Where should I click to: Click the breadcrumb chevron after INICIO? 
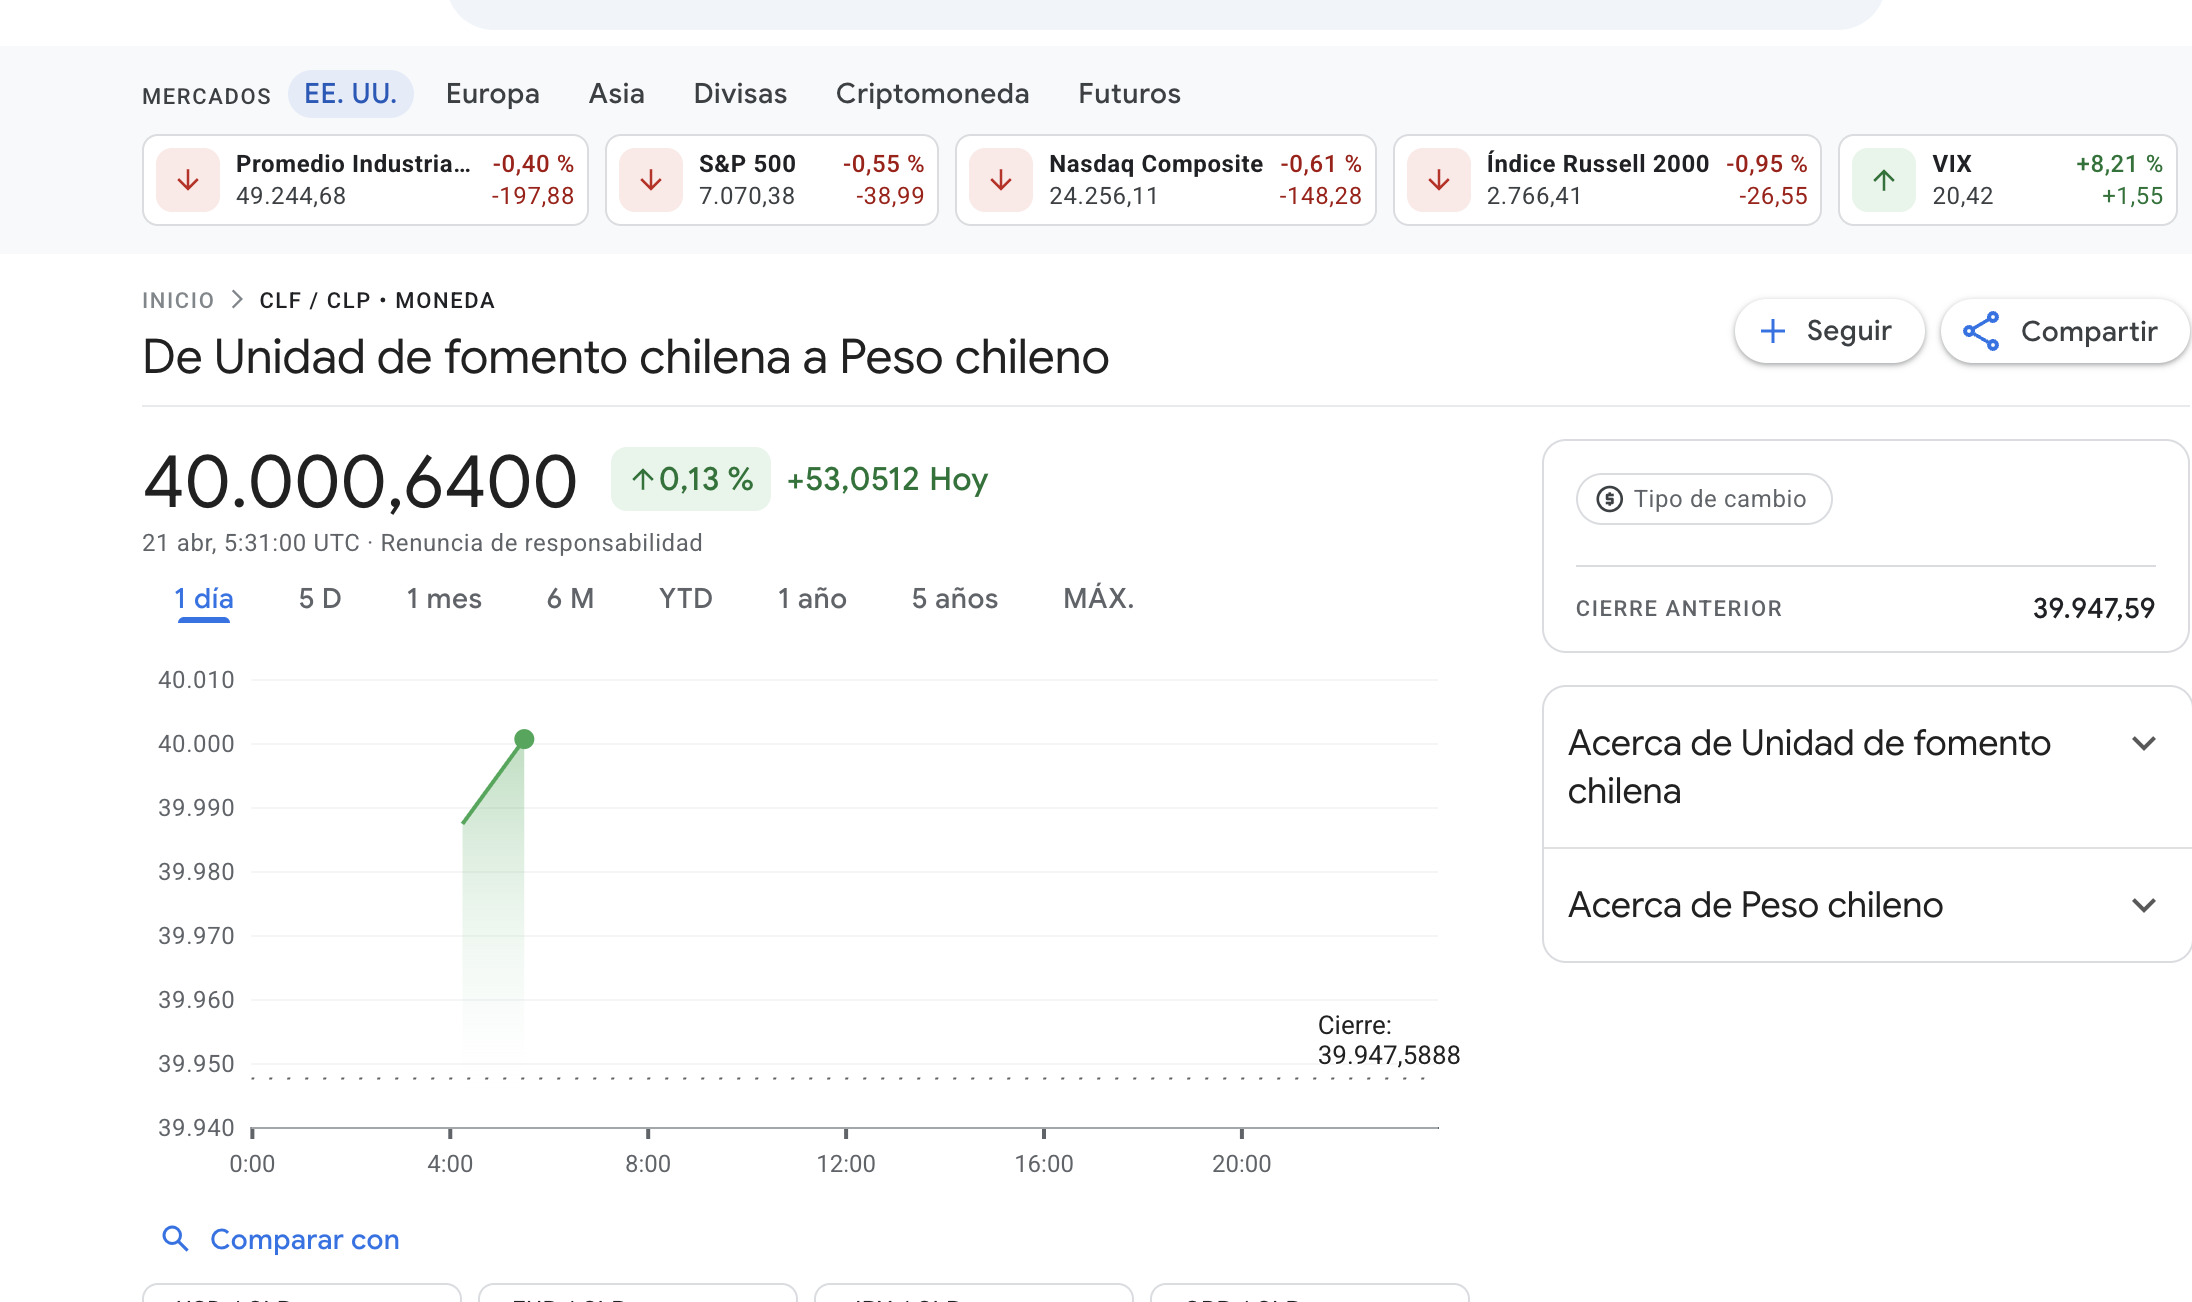(237, 300)
